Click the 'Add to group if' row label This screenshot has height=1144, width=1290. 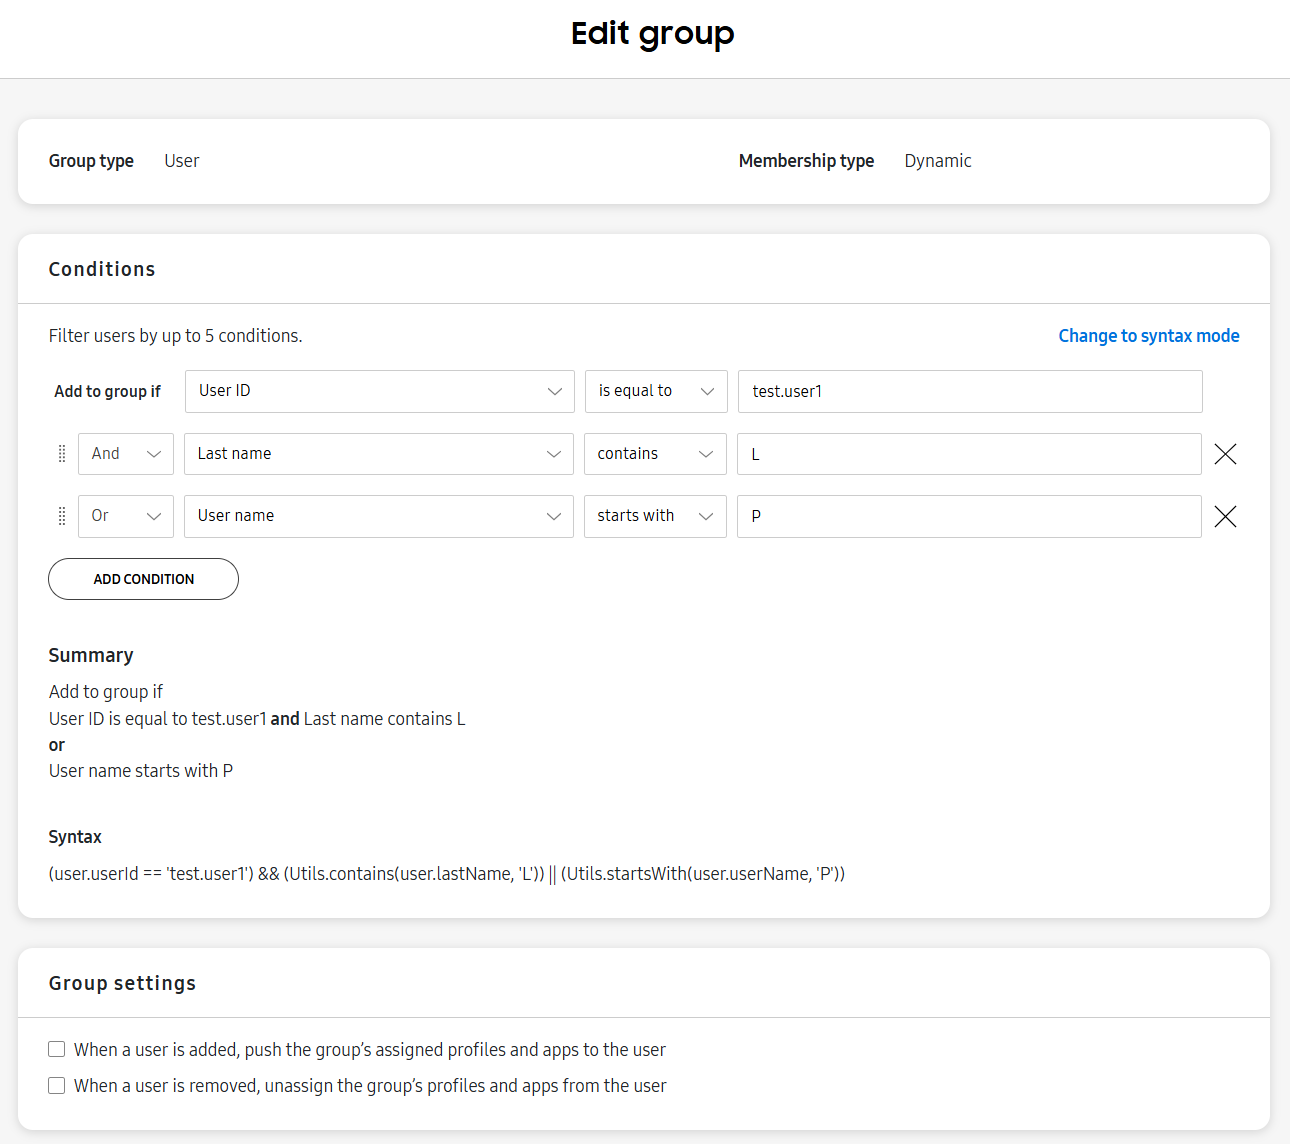[107, 391]
